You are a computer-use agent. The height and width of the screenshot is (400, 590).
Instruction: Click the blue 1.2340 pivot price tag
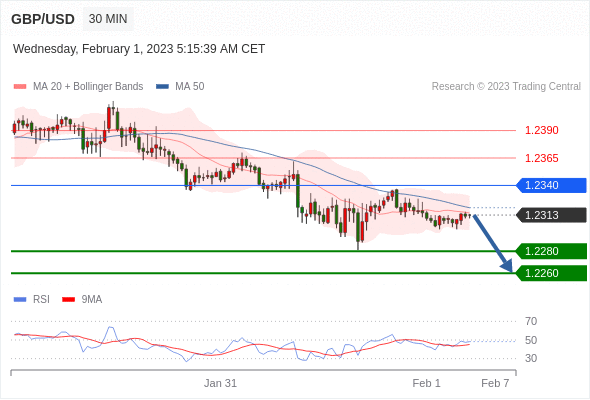[551, 185]
